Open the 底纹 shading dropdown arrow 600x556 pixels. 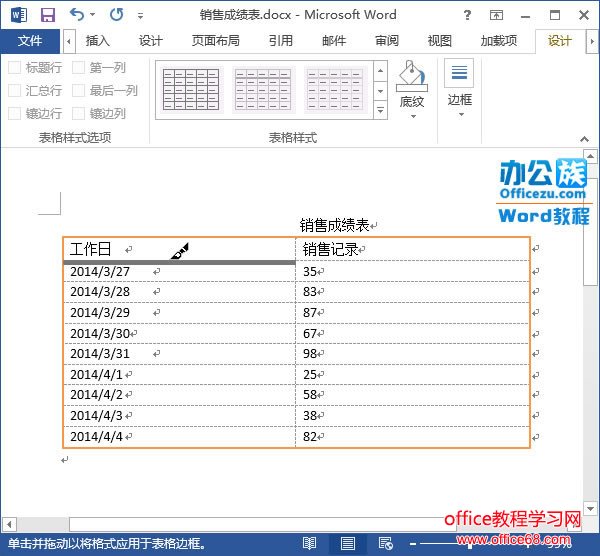(x=413, y=116)
